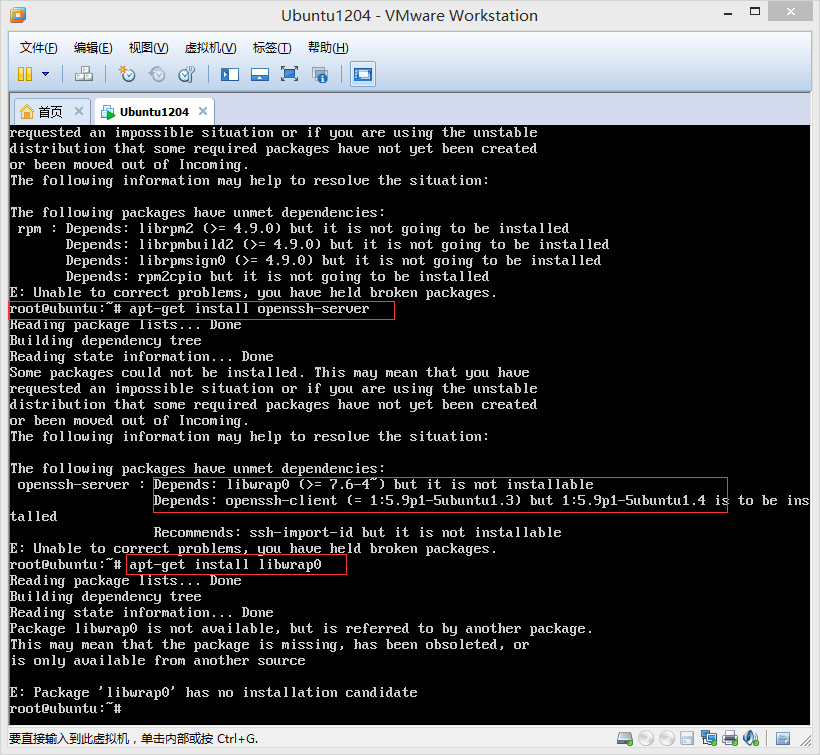Click the sound card status icon
This screenshot has width=820, height=755.
(750, 738)
